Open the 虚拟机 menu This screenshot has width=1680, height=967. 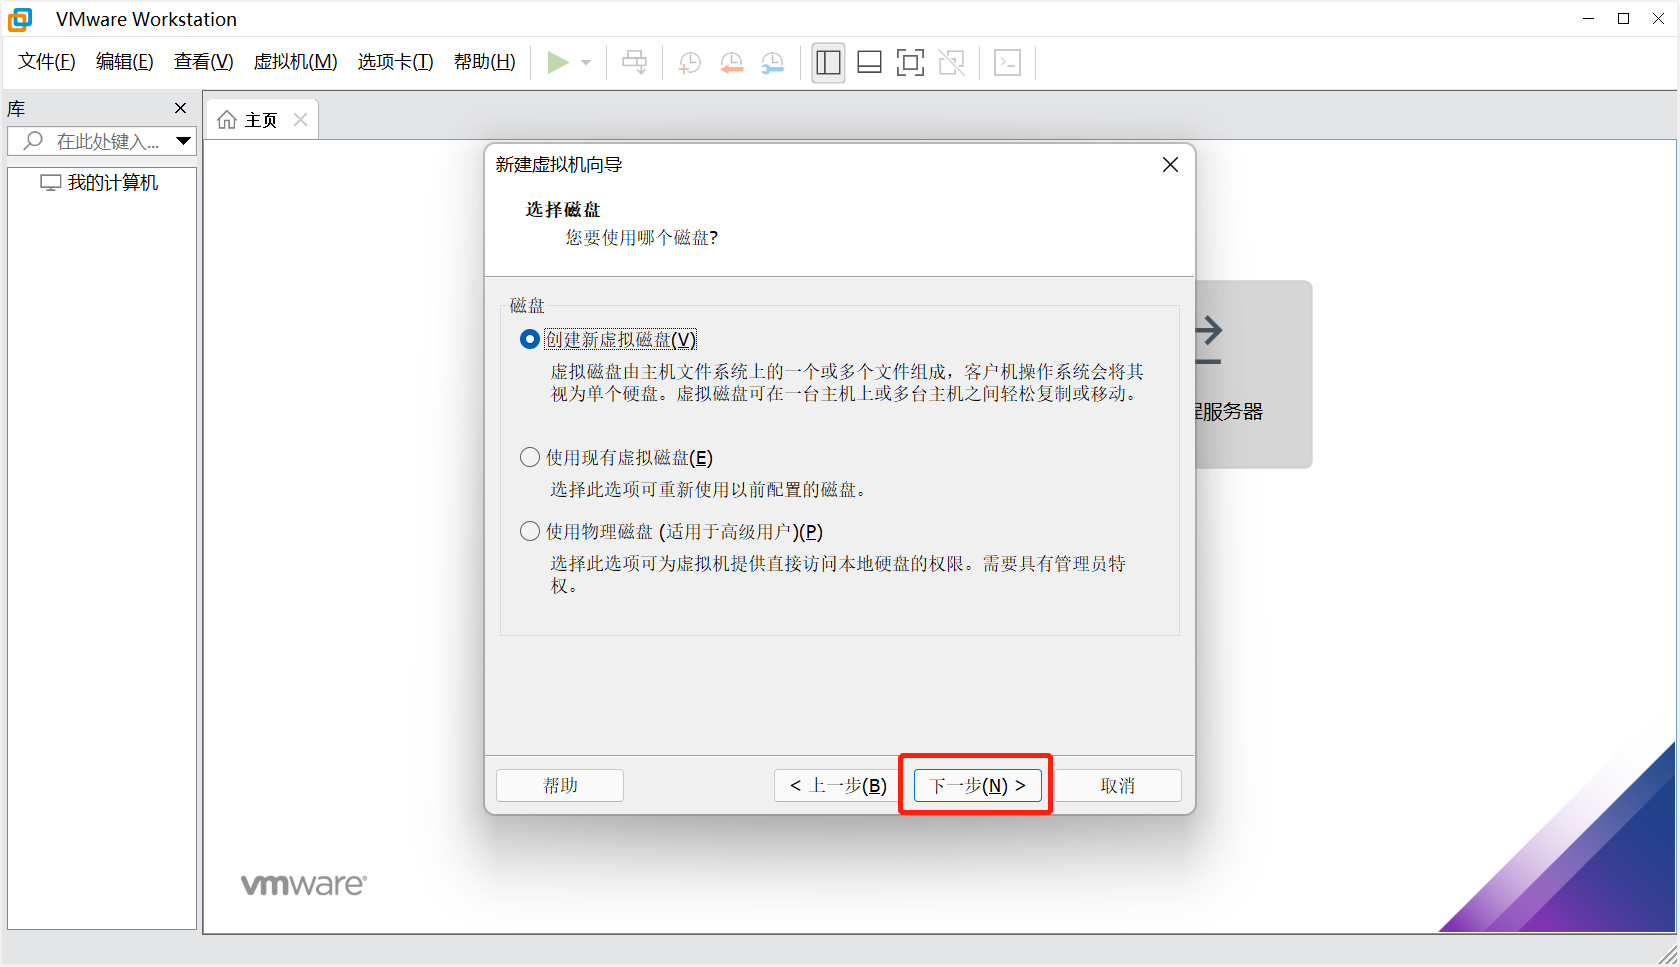[x=295, y=62]
